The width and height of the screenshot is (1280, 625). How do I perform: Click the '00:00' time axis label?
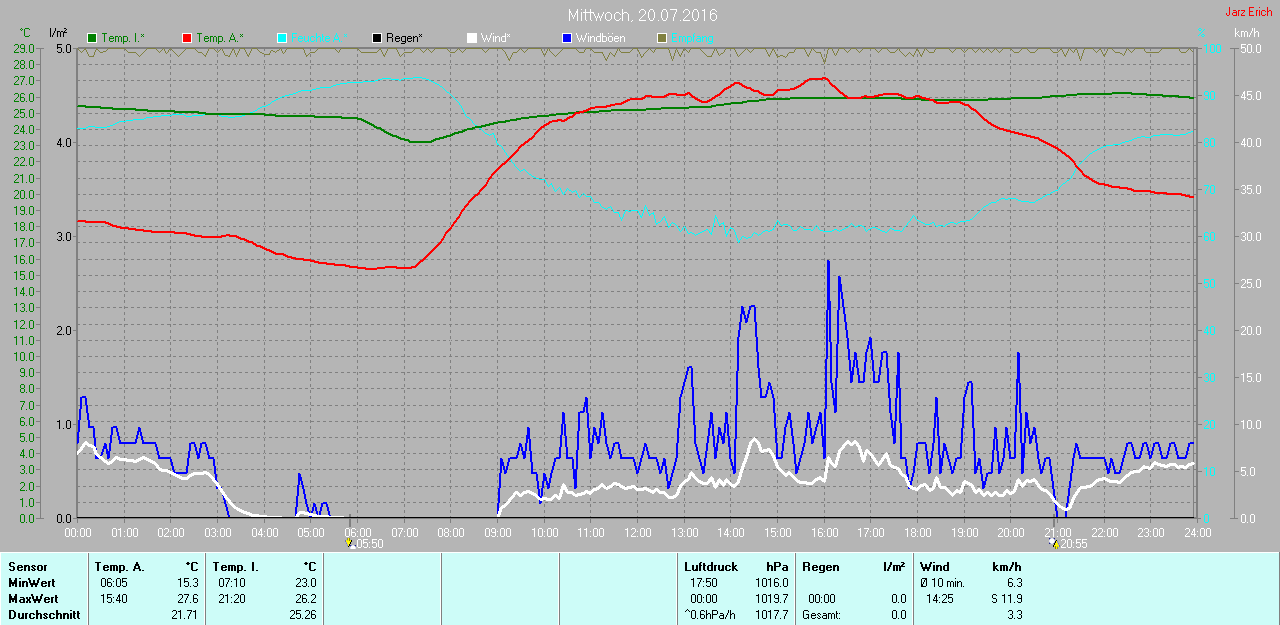pyautogui.click(x=78, y=532)
